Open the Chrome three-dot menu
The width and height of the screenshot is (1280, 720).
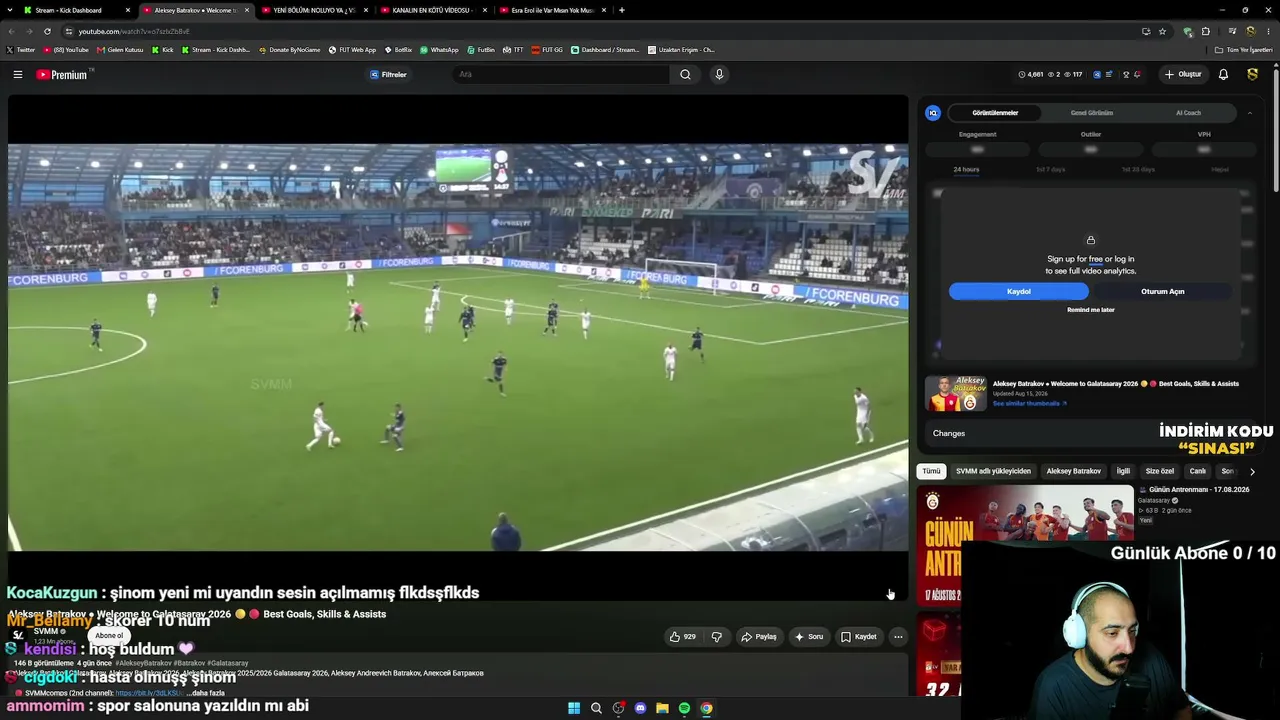click(x=1268, y=31)
